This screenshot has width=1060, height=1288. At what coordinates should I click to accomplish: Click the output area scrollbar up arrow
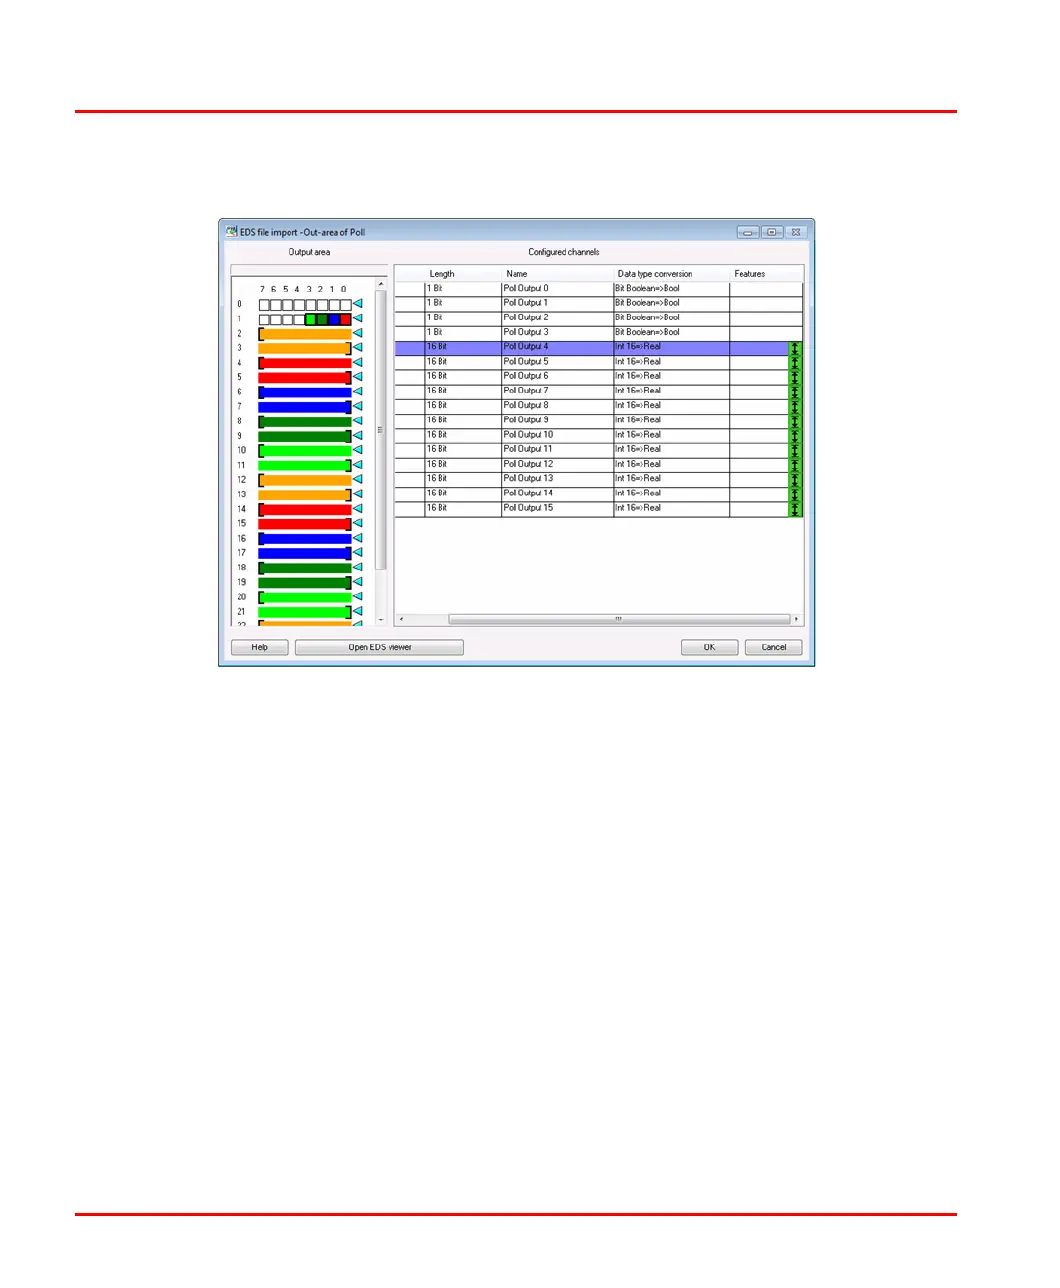(381, 284)
